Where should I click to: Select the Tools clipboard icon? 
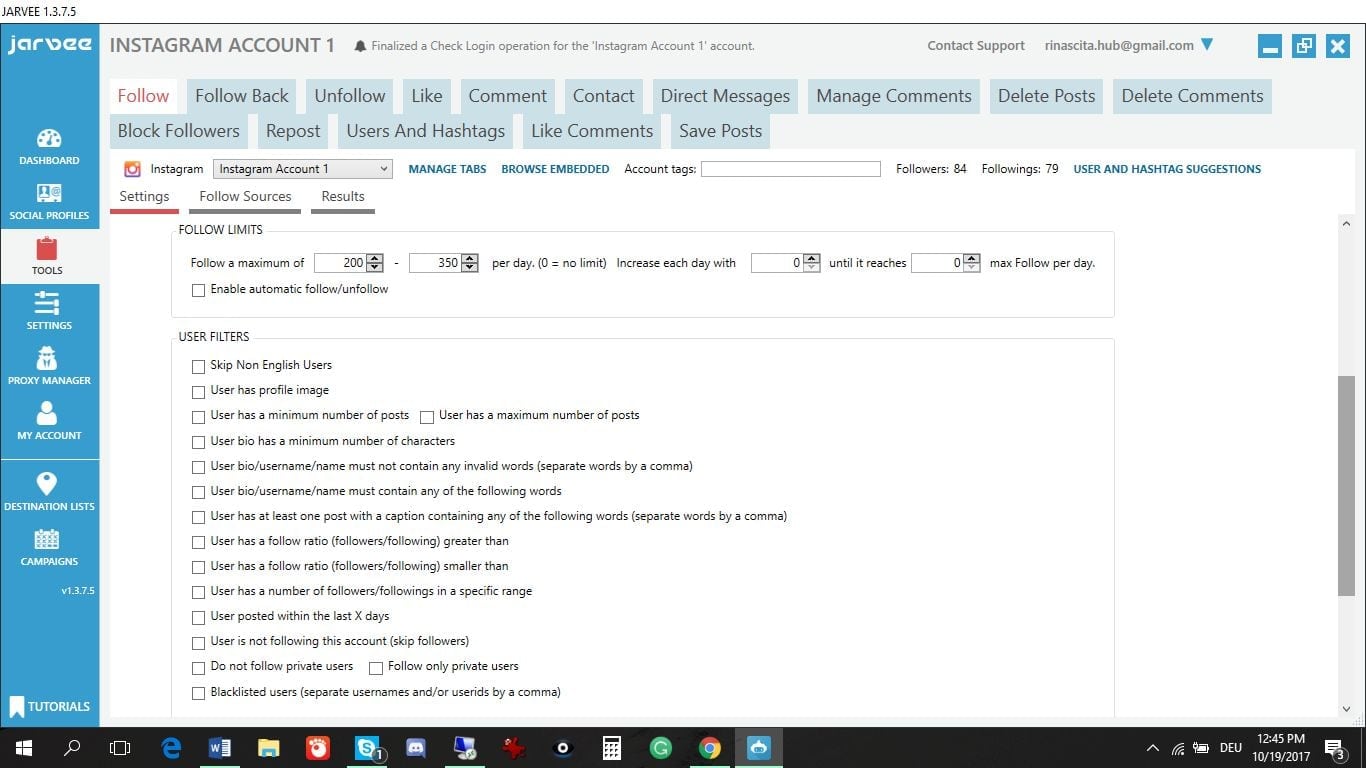point(46,249)
